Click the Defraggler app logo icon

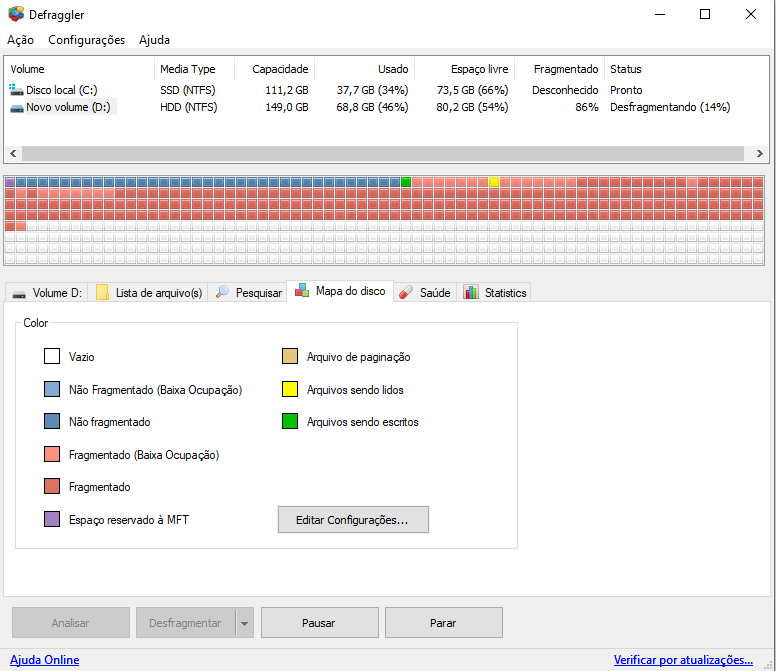[x=16, y=14]
